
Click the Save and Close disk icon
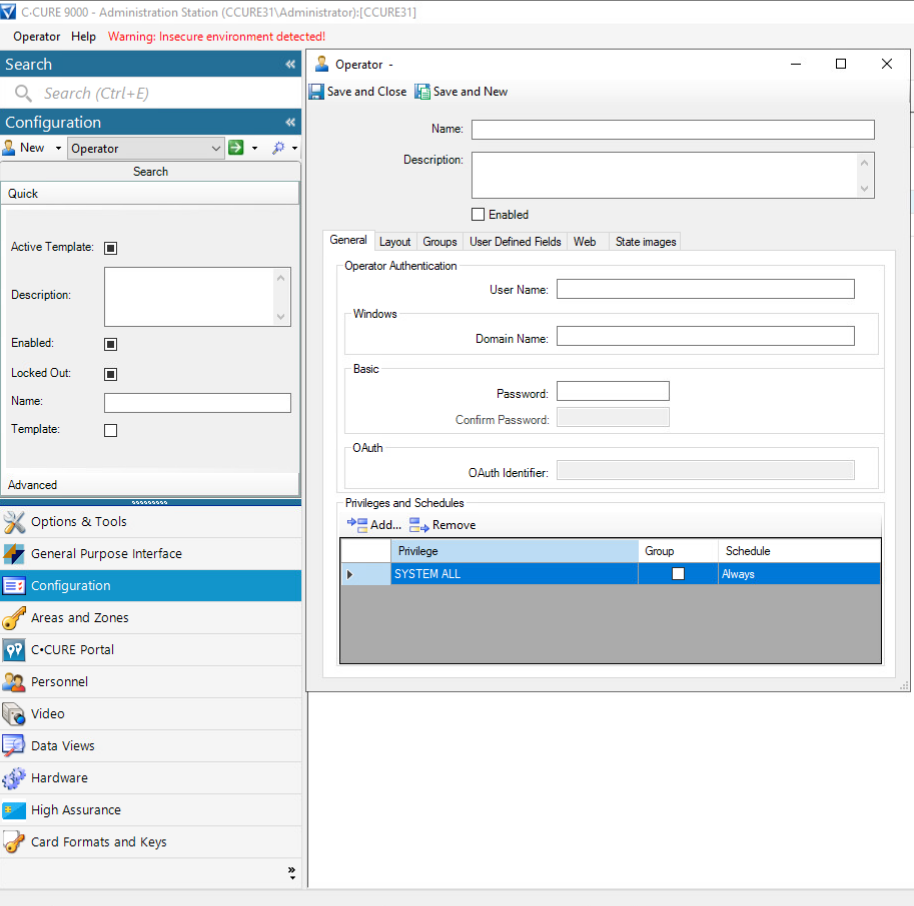(318, 92)
